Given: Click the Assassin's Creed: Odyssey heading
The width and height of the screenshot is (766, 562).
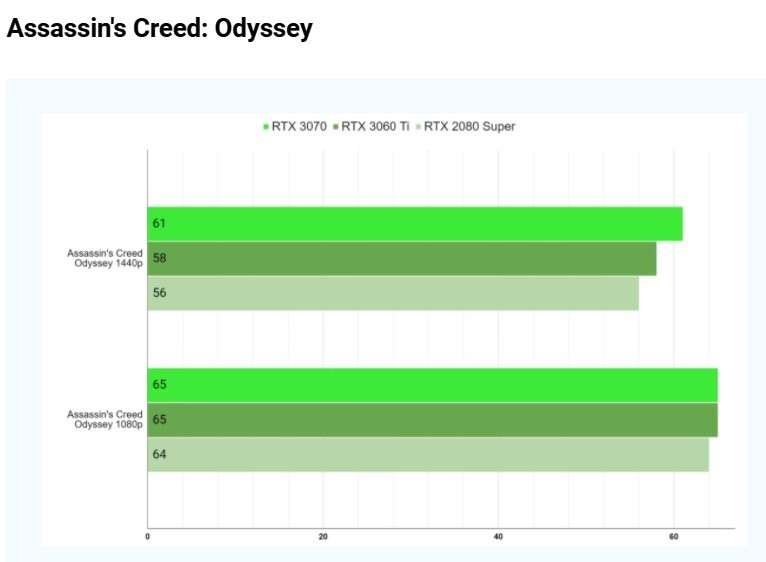Looking at the screenshot, I should pyautogui.click(x=160, y=29).
